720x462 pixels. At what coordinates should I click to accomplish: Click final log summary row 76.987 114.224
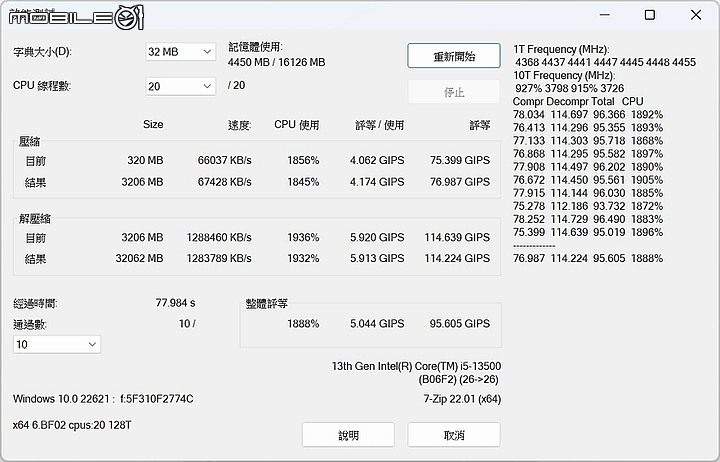click(x=588, y=259)
